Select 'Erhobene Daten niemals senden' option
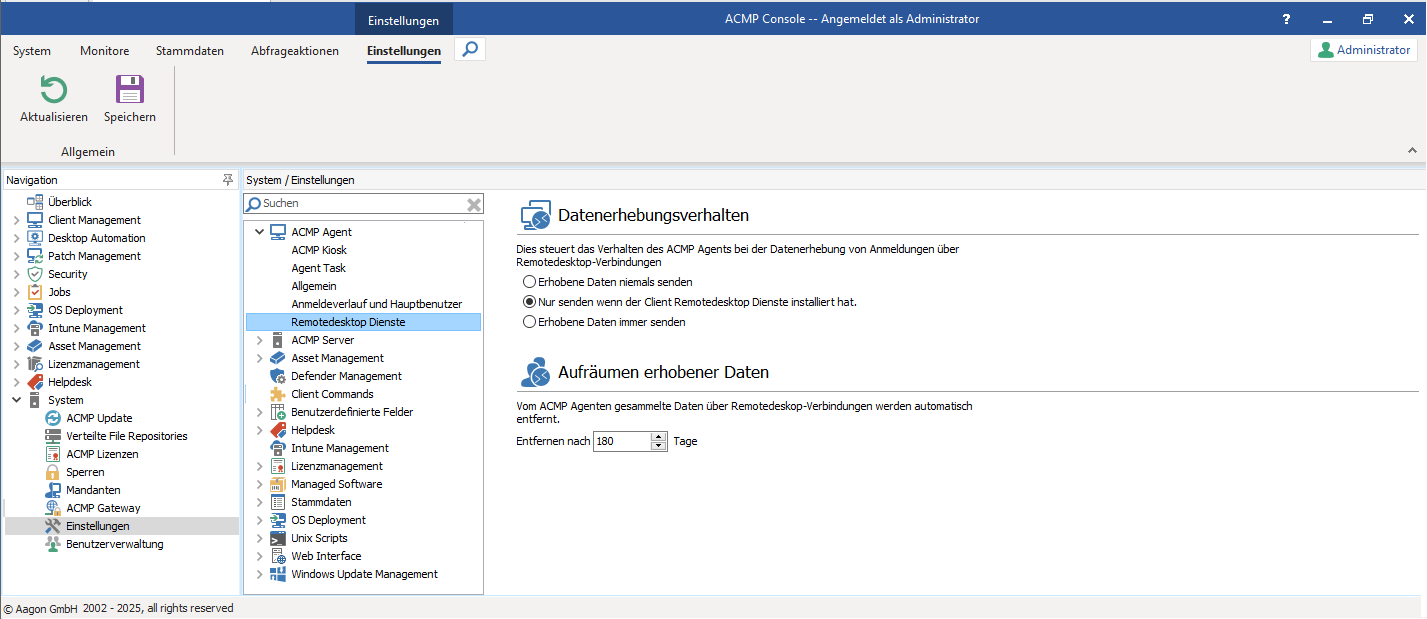Viewport: 1427px width, 619px height. tap(530, 283)
